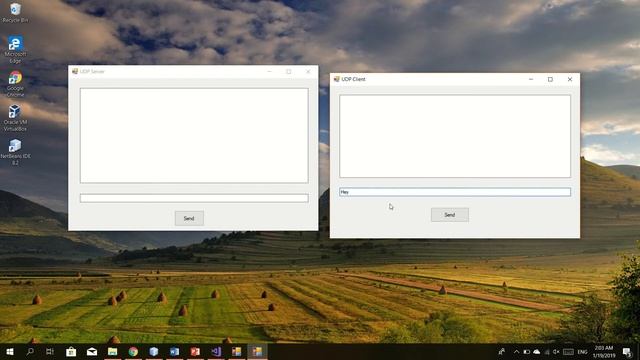Click the muted volume tray icon

click(x=556, y=351)
